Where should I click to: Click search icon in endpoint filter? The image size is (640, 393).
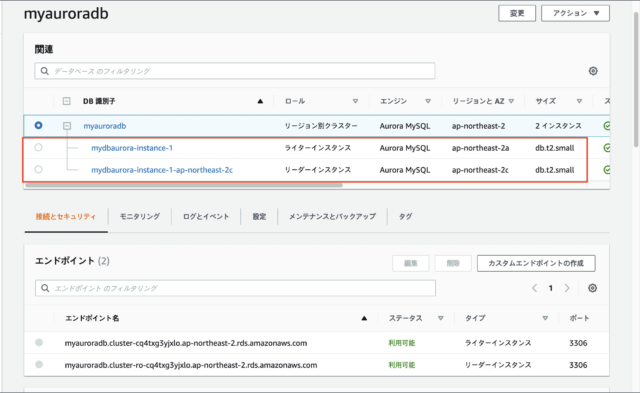45,288
